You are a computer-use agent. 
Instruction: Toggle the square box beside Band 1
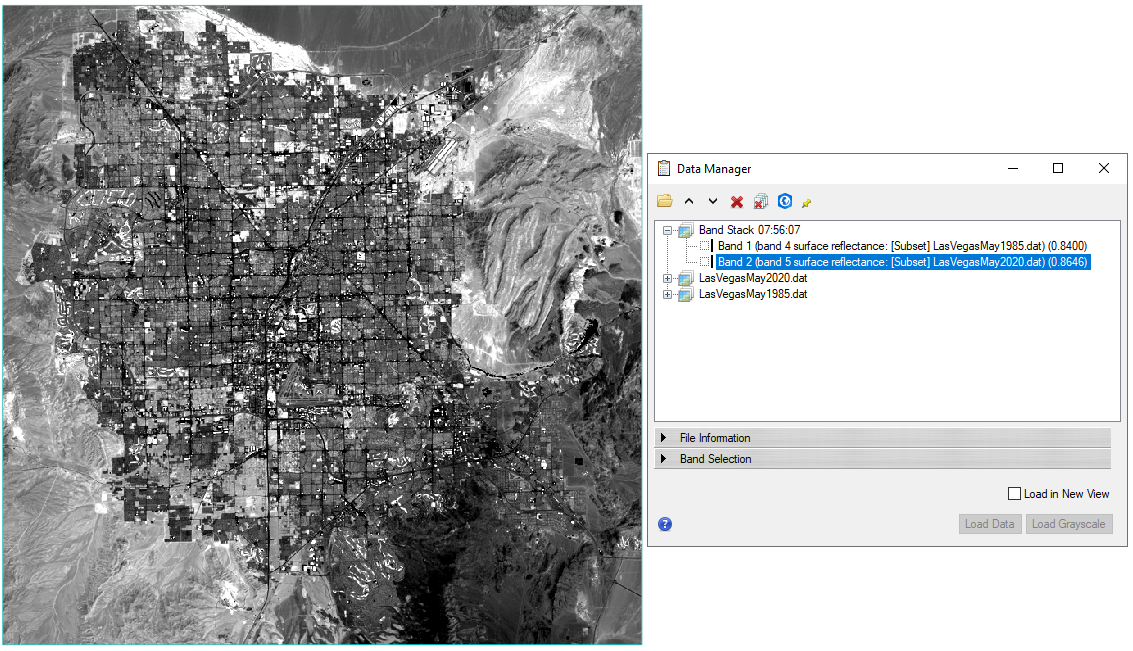(x=705, y=246)
